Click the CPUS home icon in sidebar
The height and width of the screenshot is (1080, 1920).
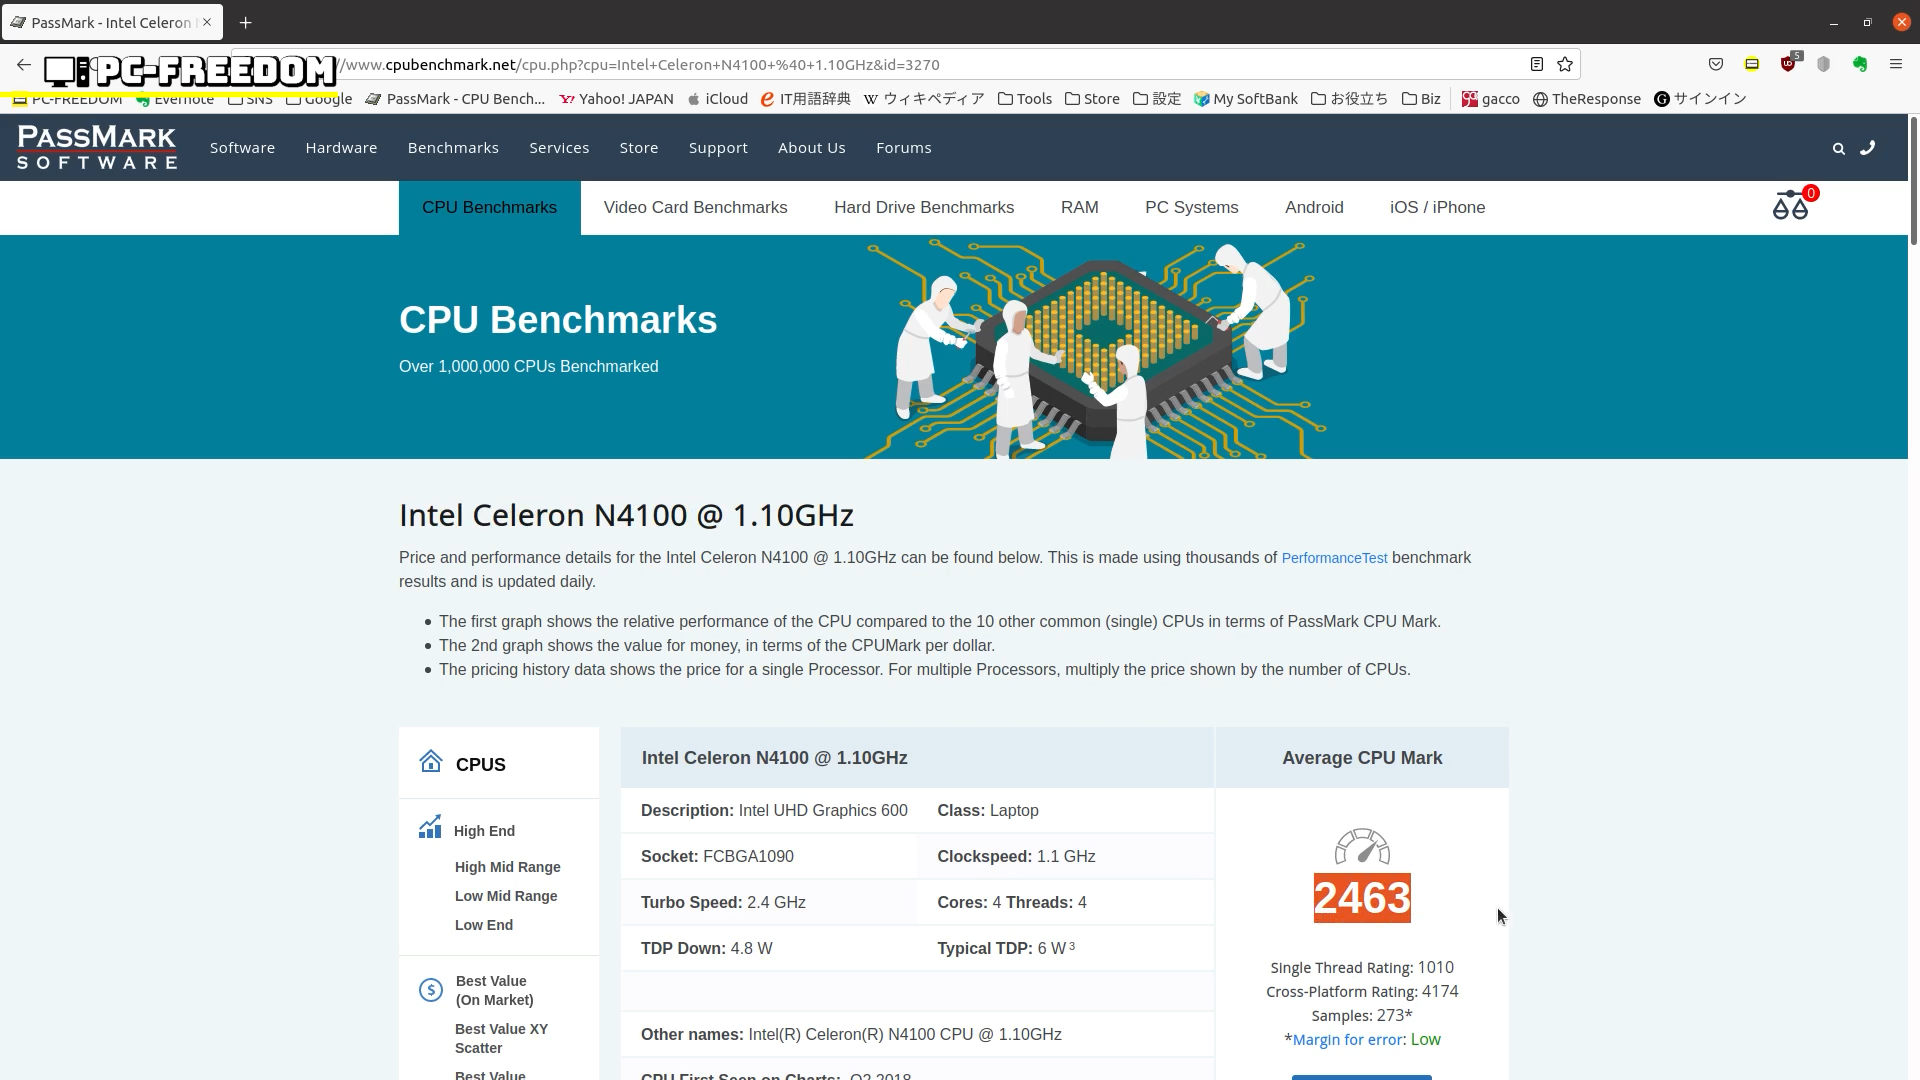tap(431, 763)
